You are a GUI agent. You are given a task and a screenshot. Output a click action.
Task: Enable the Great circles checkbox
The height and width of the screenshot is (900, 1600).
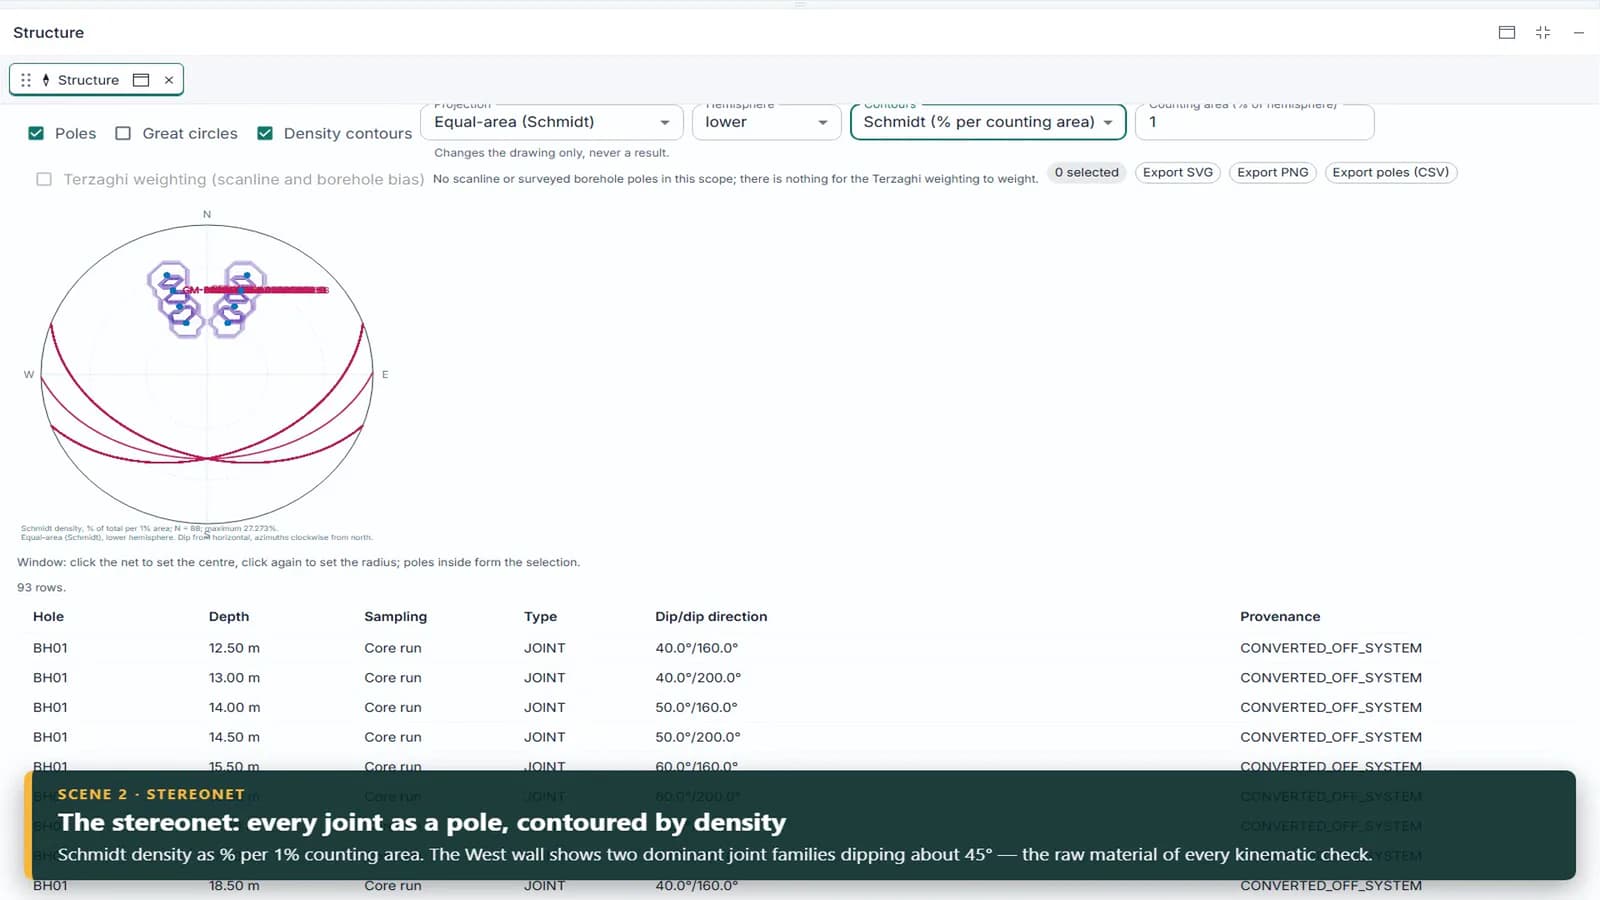pos(123,133)
